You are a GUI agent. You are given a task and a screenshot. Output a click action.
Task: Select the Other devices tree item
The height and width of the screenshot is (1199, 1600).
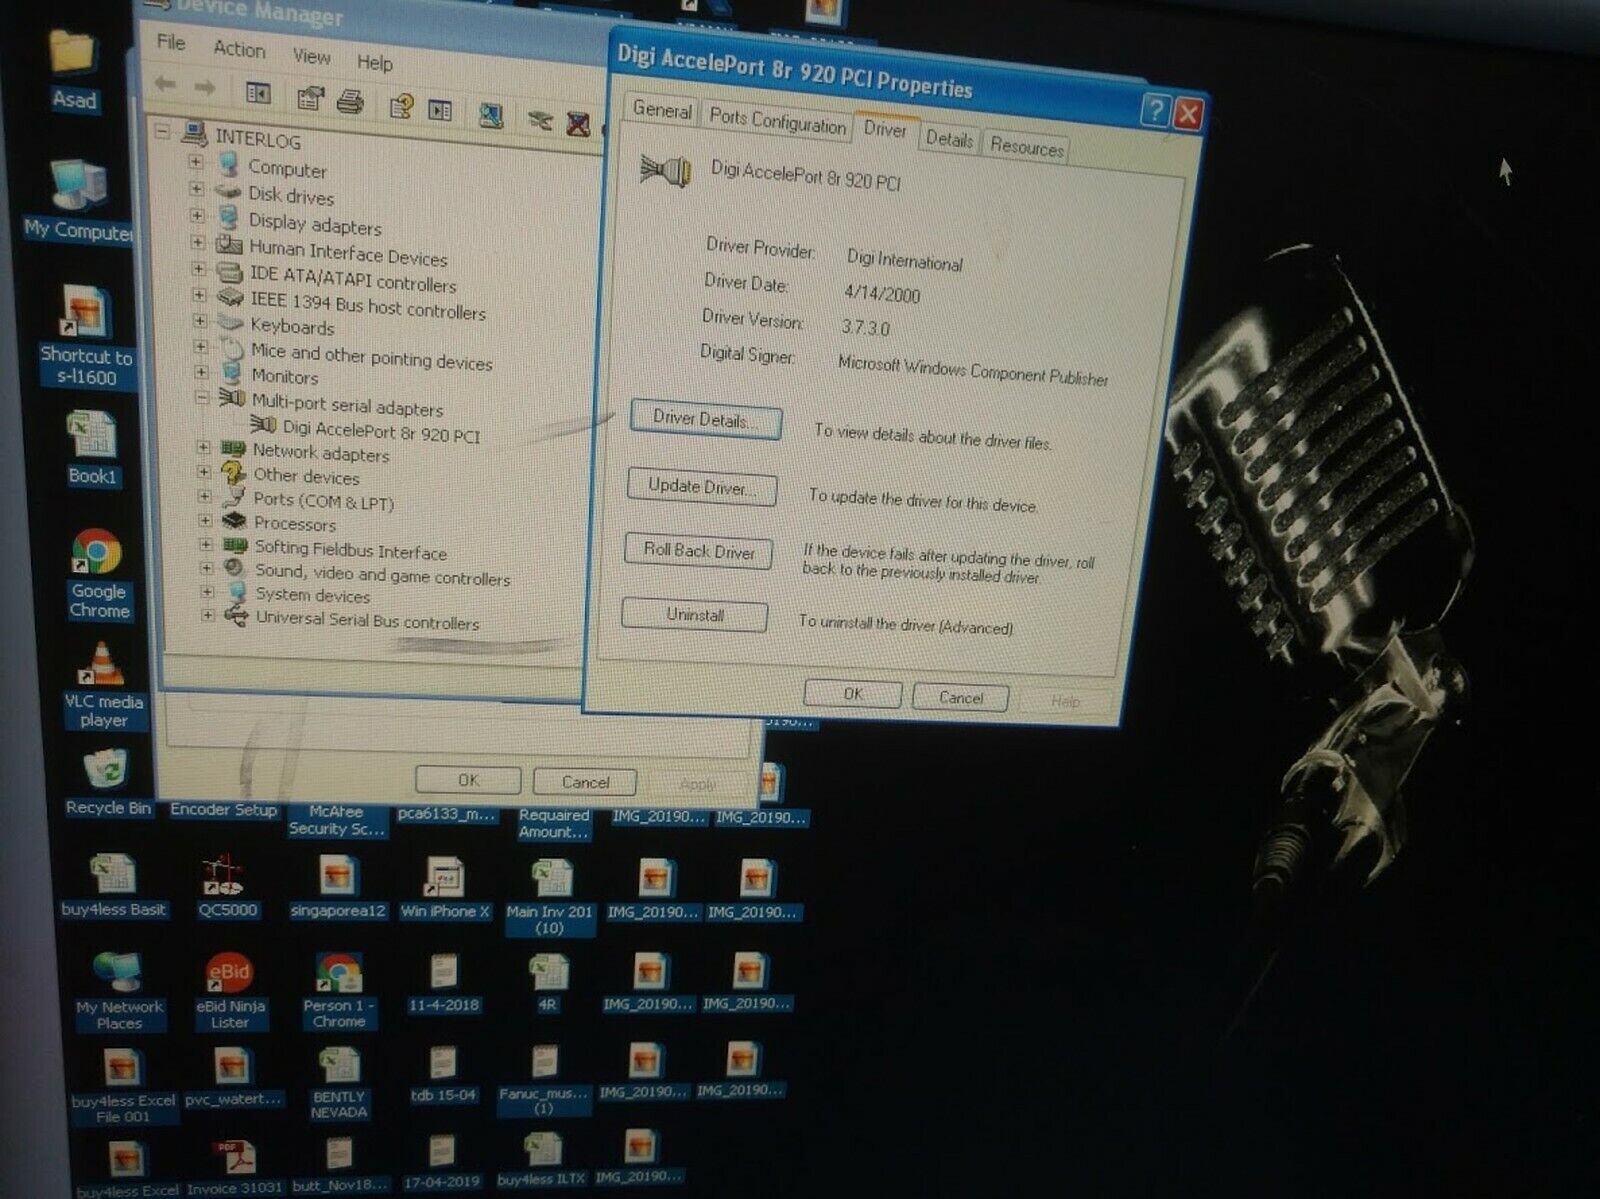point(306,477)
